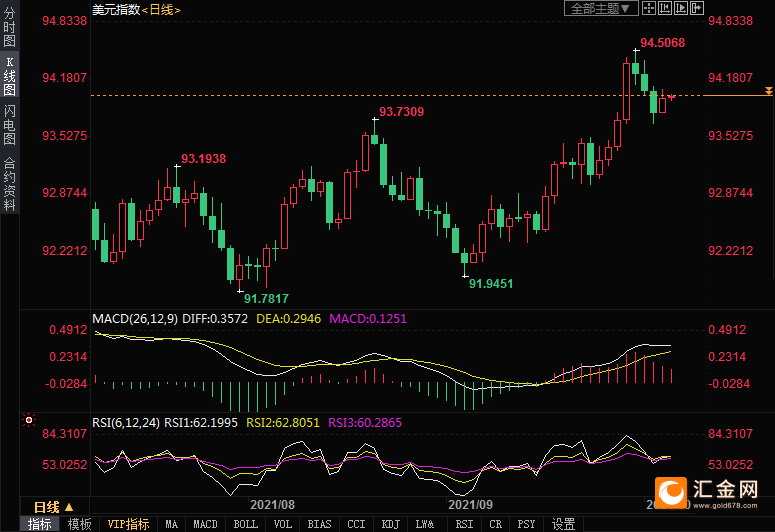This screenshot has width=775, height=532.
Task: Select the VOL indicator
Action: (283, 524)
